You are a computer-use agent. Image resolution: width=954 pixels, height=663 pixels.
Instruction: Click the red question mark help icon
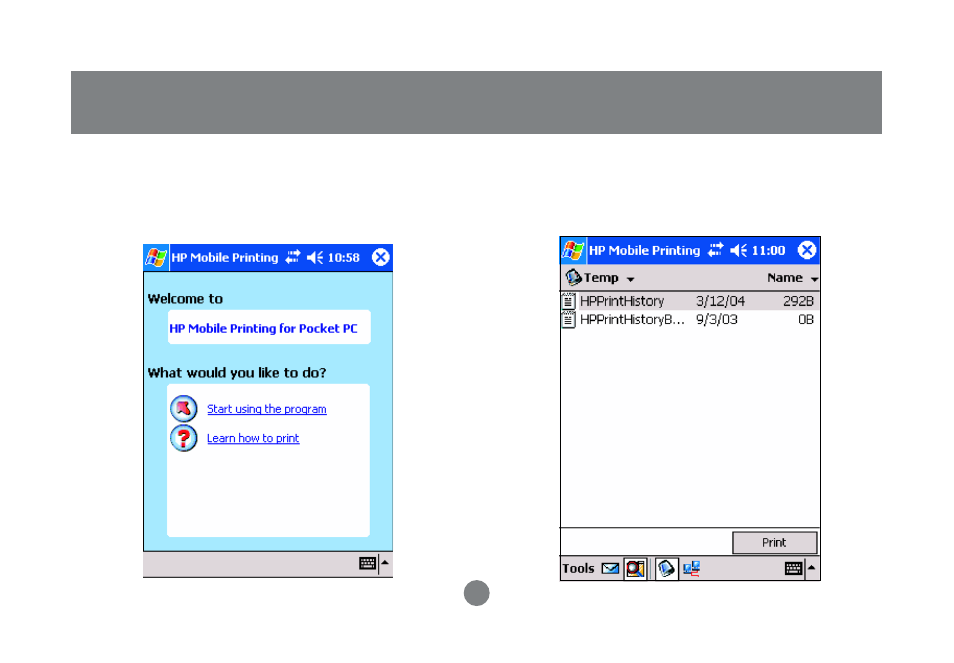(184, 438)
